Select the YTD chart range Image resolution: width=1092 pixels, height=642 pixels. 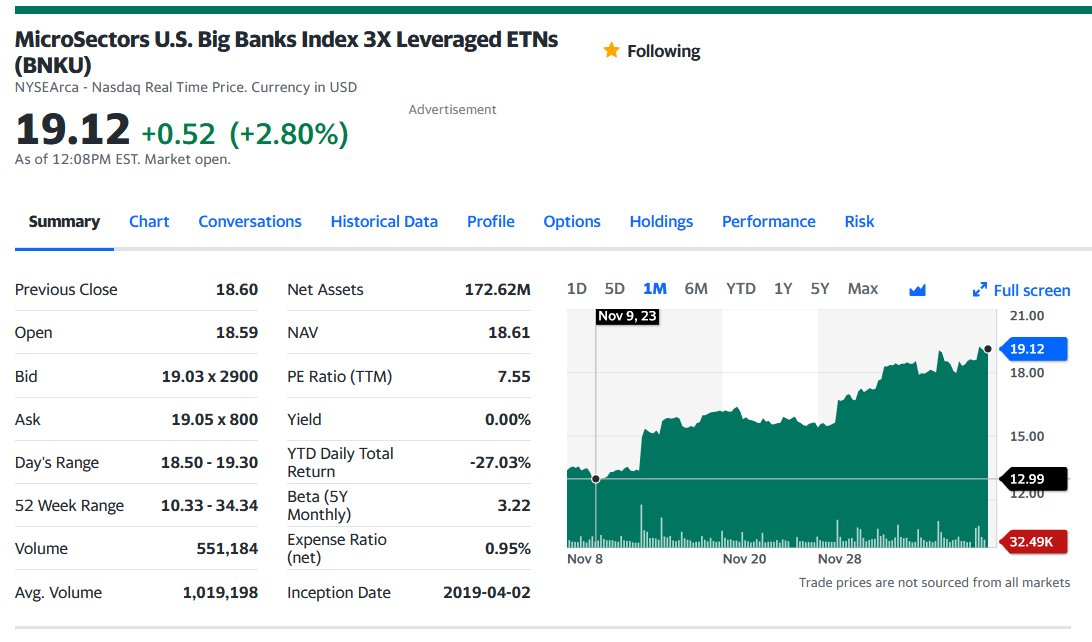pyautogui.click(x=740, y=289)
